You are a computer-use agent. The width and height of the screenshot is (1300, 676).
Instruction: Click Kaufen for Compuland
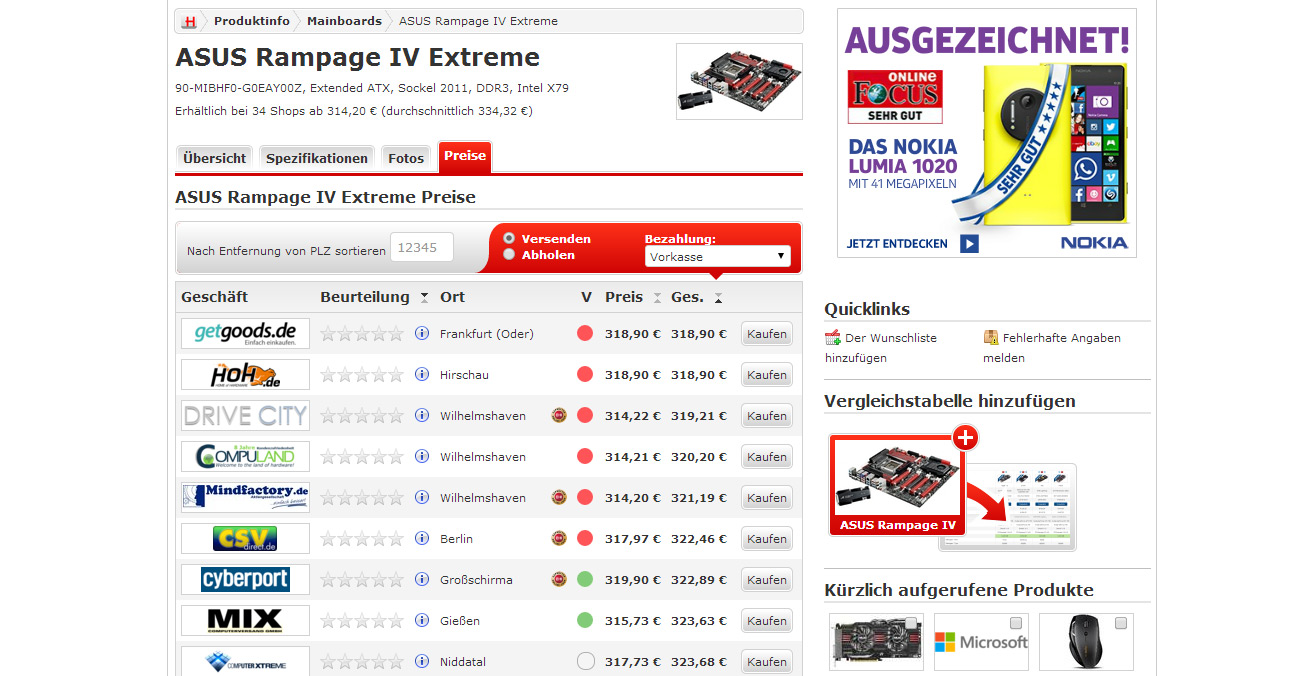point(767,457)
